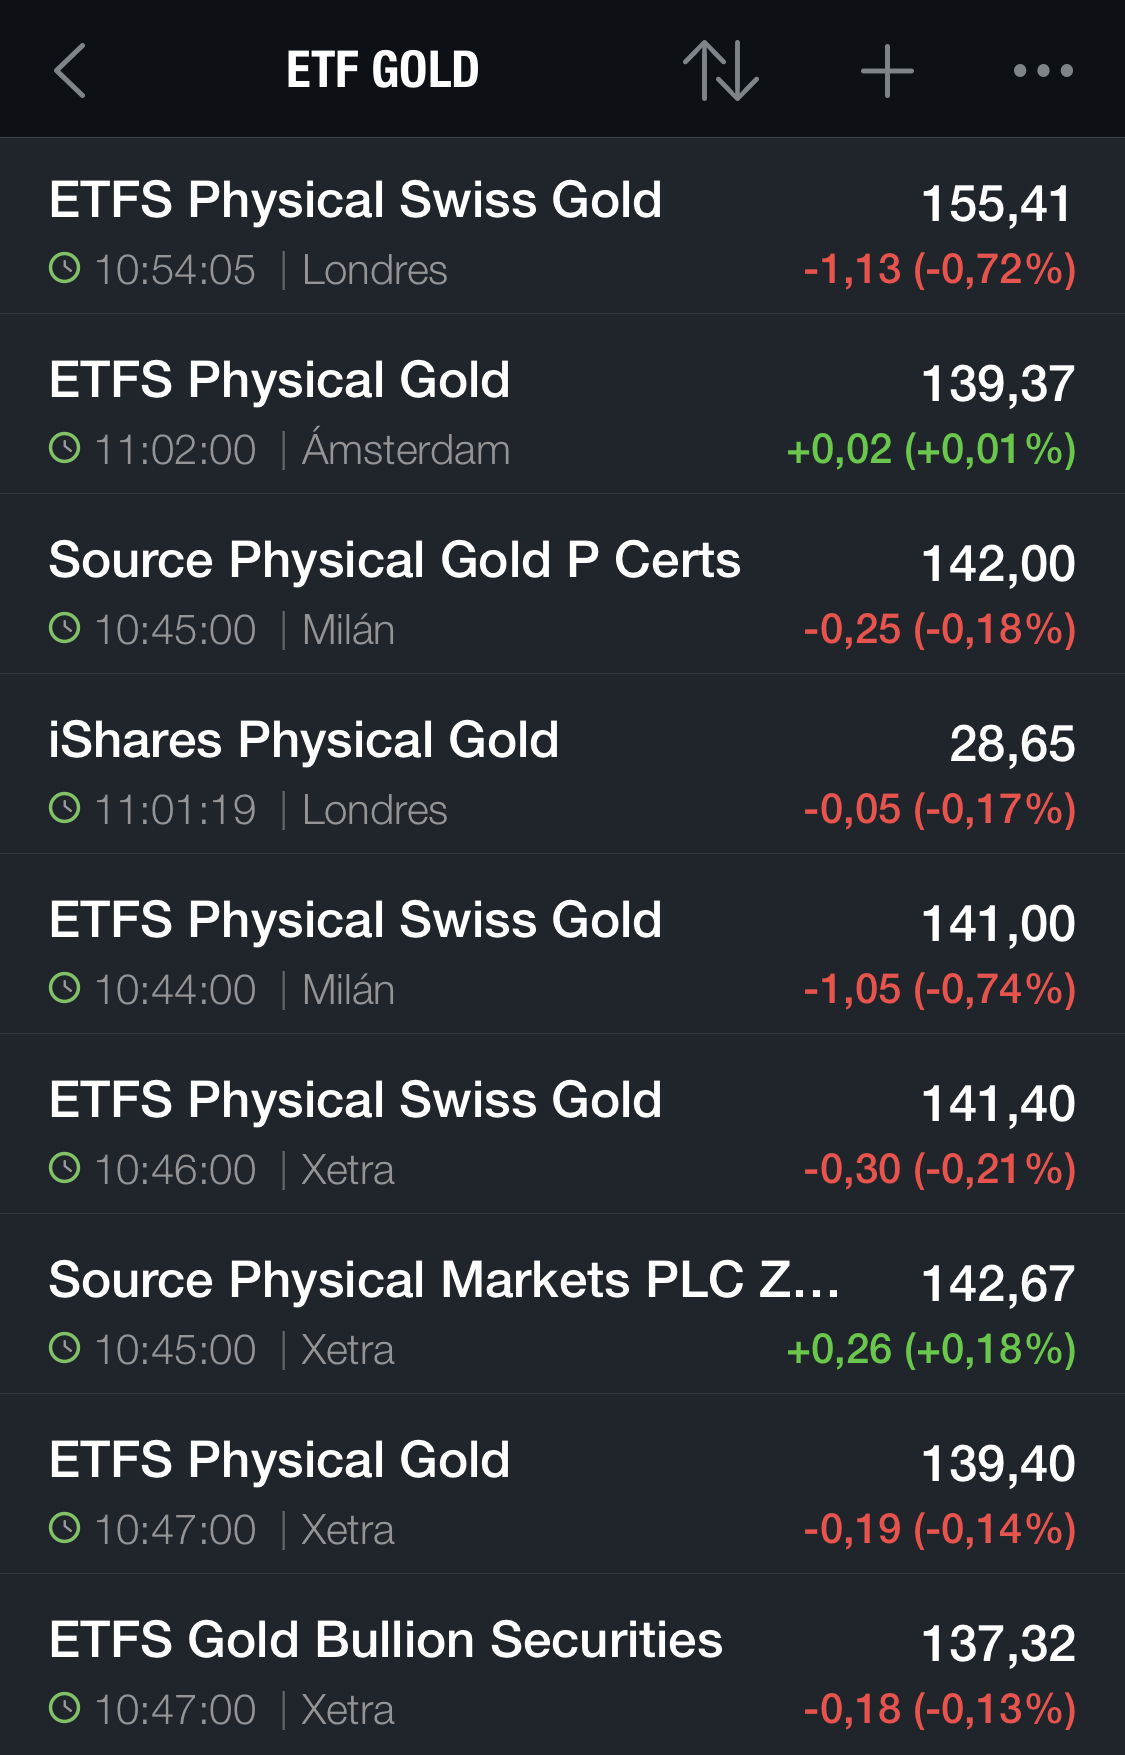
Task: Tap the clock icon next to 11:02:00
Action: coord(65,449)
